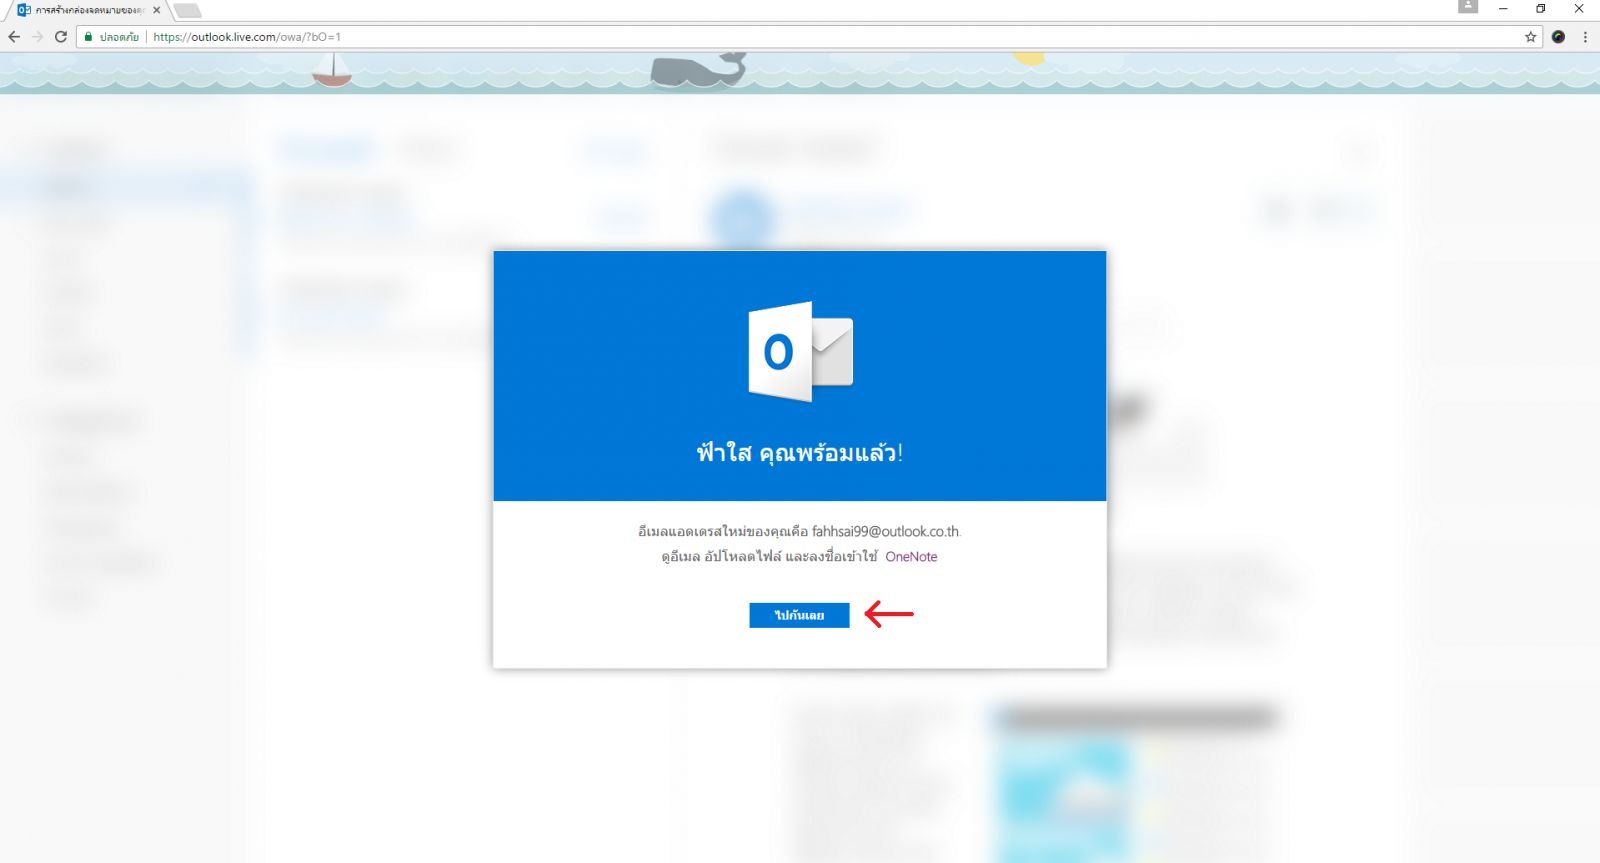This screenshot has width=1600, height=863.
Task: Click the secure padlock icon
Action: click(x=89, y=37)
